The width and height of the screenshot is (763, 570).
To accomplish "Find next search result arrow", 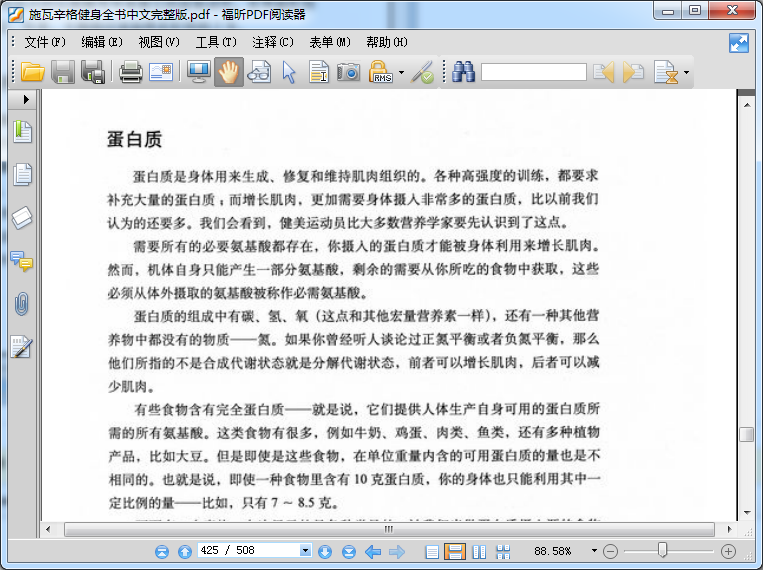I will point(633,73).
